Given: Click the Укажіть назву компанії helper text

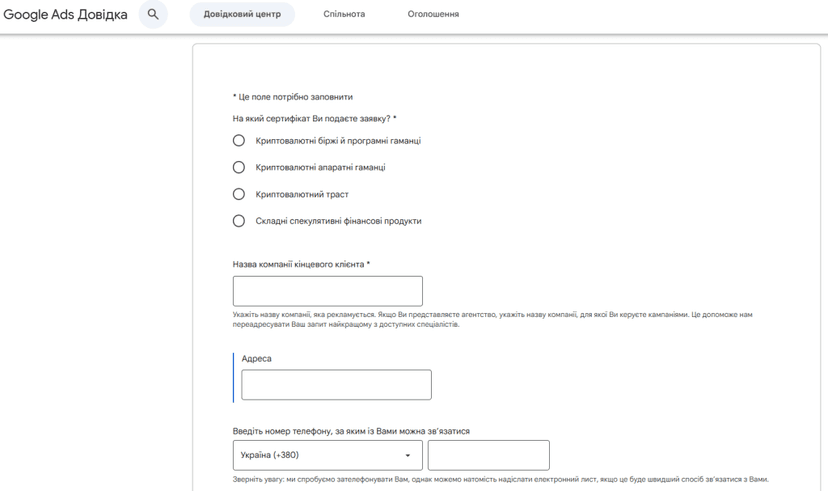Looking at the screenshot, I should 492,319.
